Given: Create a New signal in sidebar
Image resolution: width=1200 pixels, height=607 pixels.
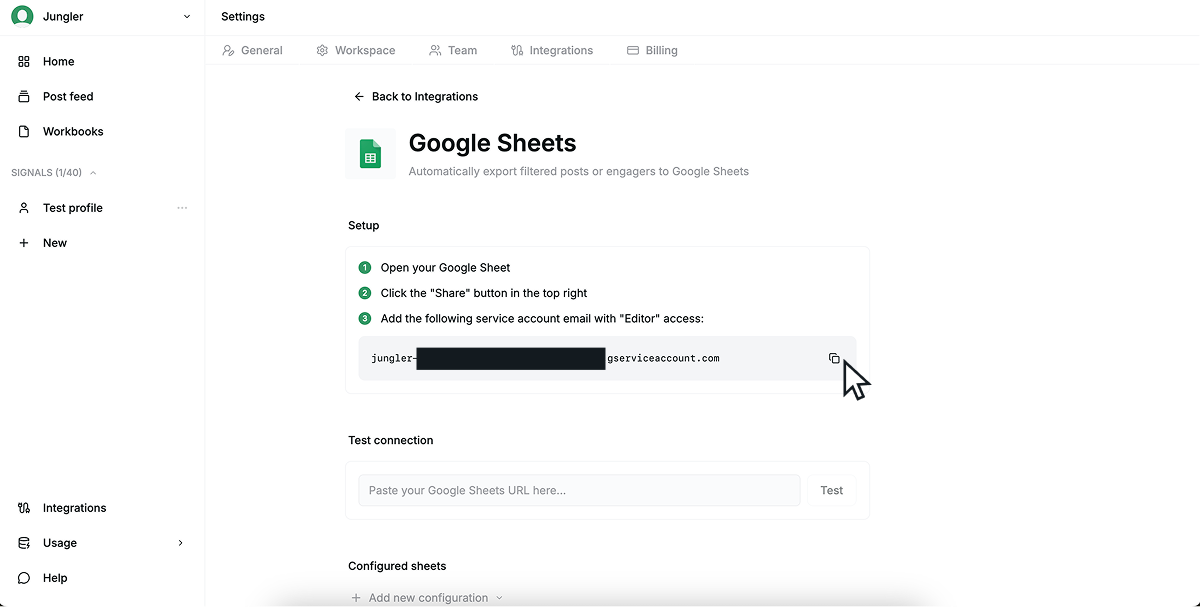Looking at the screenshot, I should 54,243.
